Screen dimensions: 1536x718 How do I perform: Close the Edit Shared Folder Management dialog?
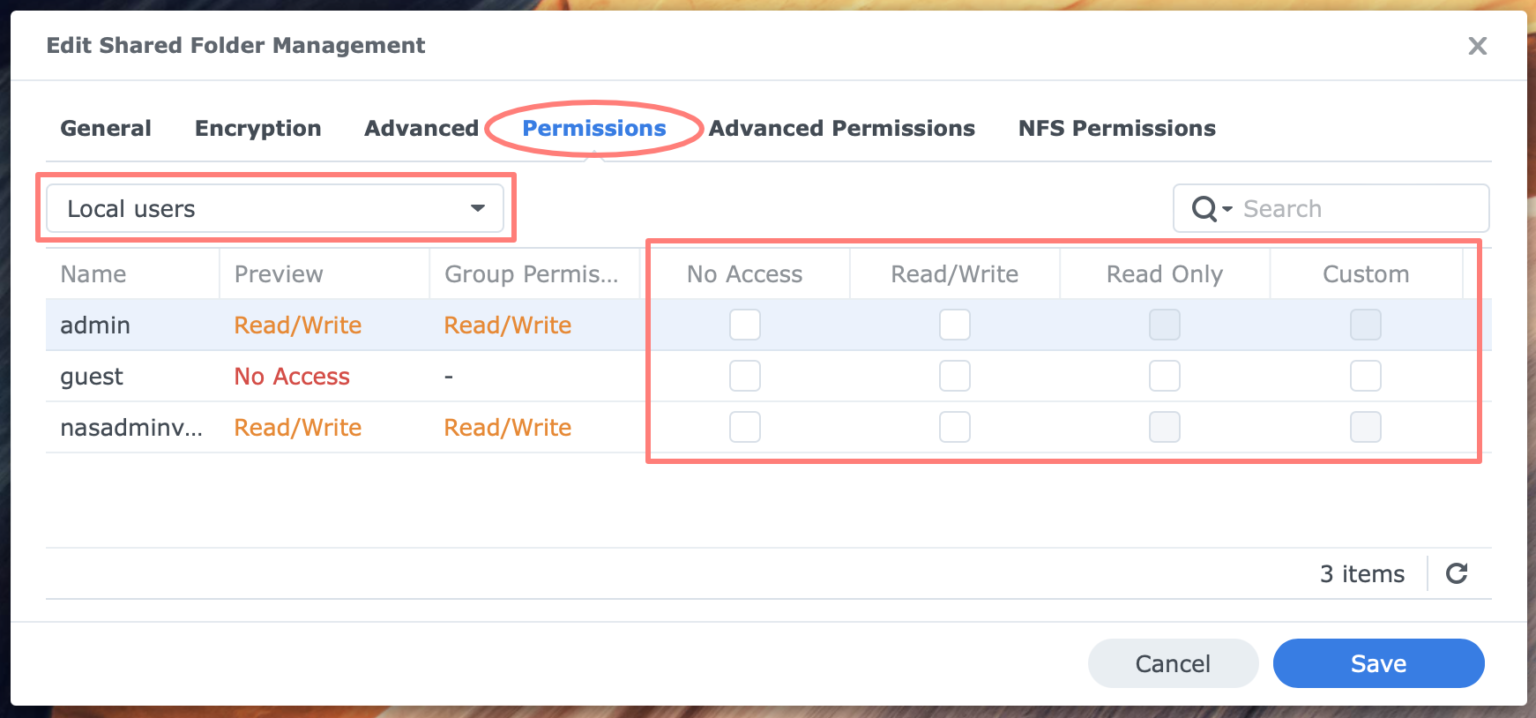click(1478, 45)
